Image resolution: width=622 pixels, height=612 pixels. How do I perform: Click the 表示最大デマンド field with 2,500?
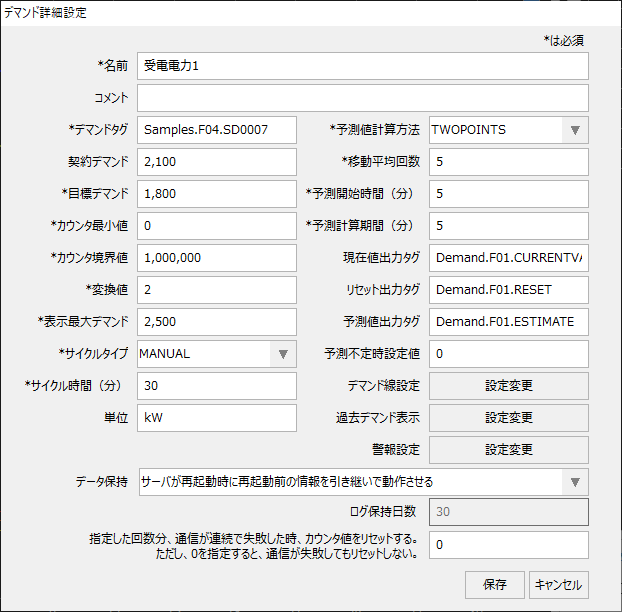217,322
